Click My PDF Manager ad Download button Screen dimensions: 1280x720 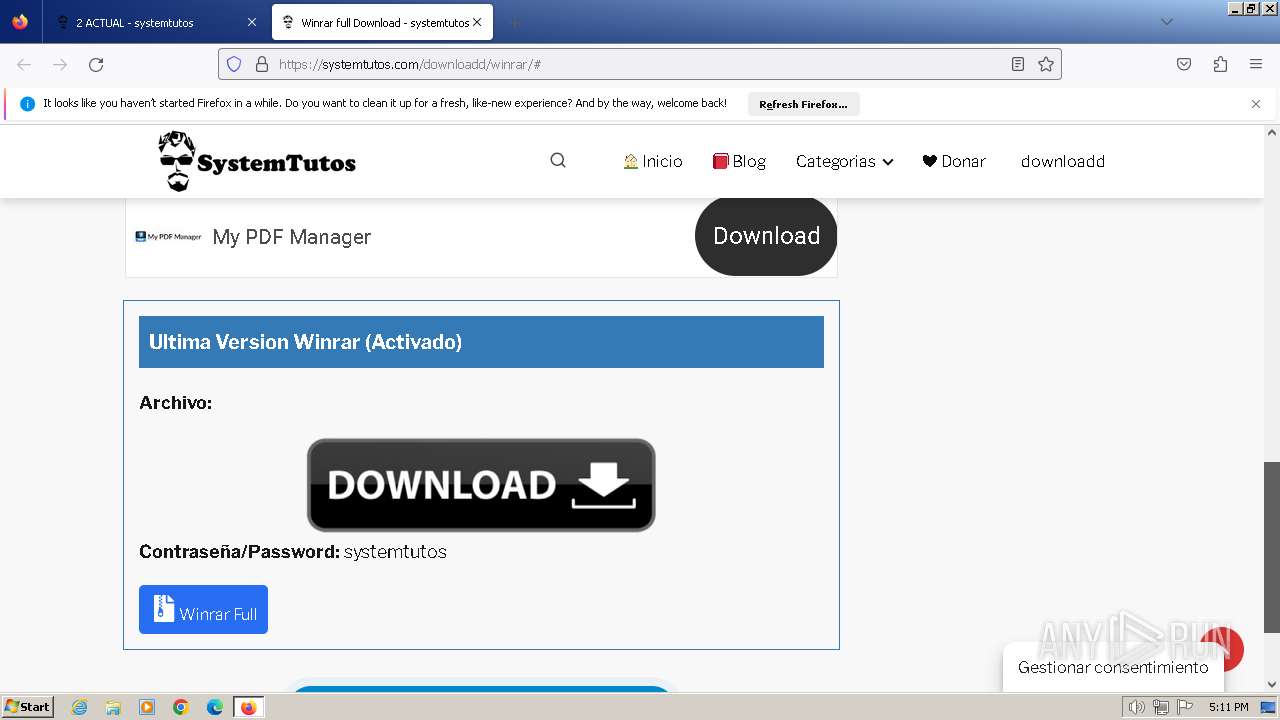766,236
